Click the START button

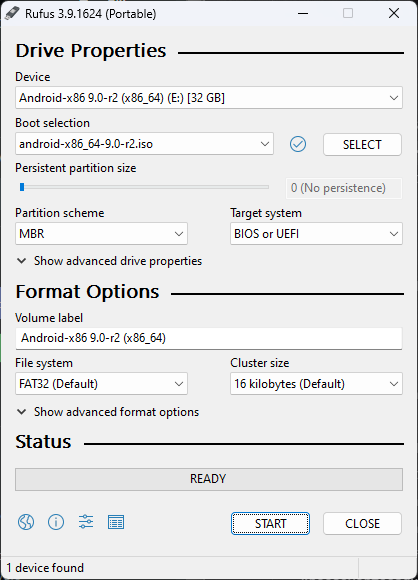click(270, 523)
